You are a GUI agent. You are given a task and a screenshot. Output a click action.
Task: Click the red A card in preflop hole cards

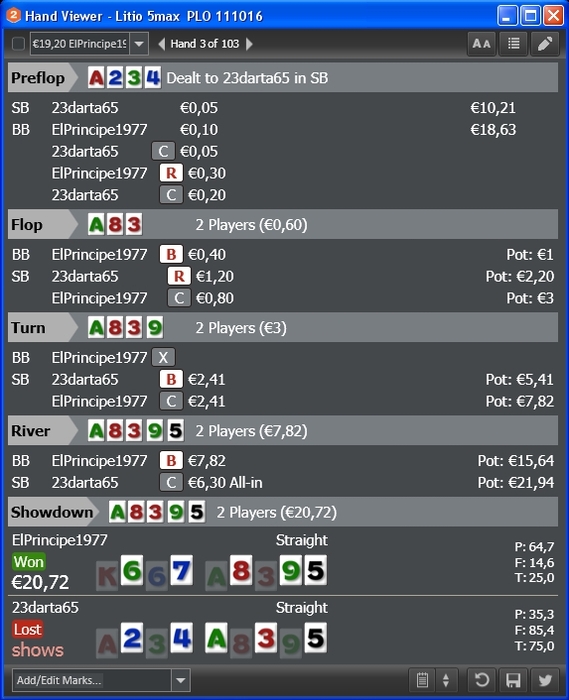tap(96, 78)
